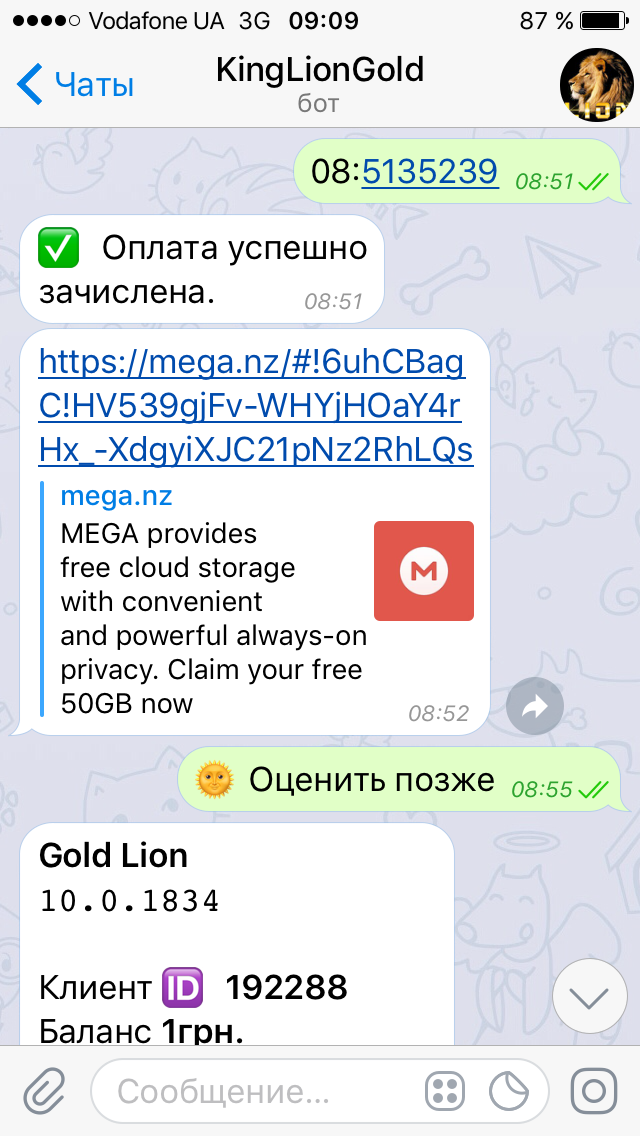Tap the signal strength dots indicator
This screenshot has width=640, height=1136.
point(46,21)
